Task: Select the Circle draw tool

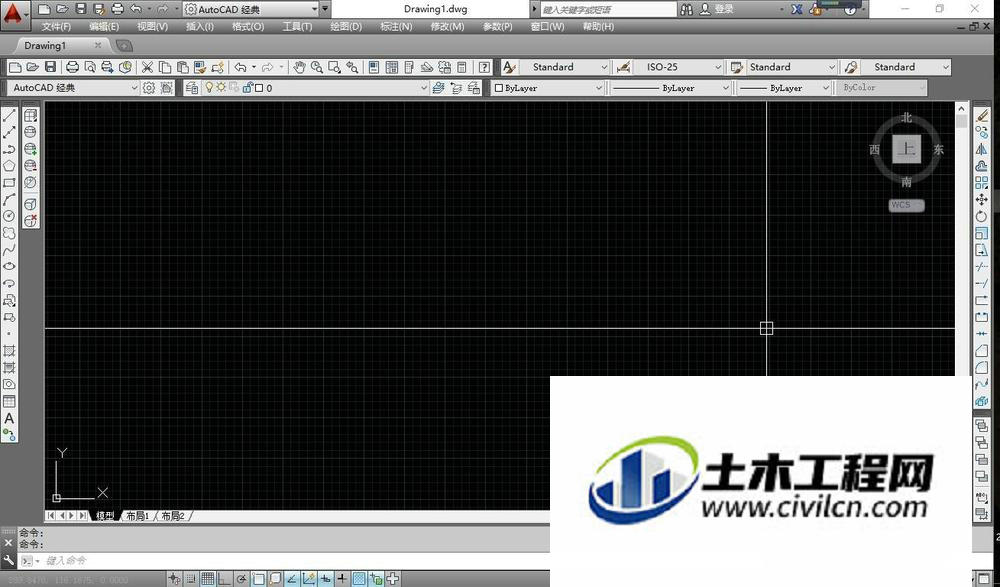Action: 9,216
